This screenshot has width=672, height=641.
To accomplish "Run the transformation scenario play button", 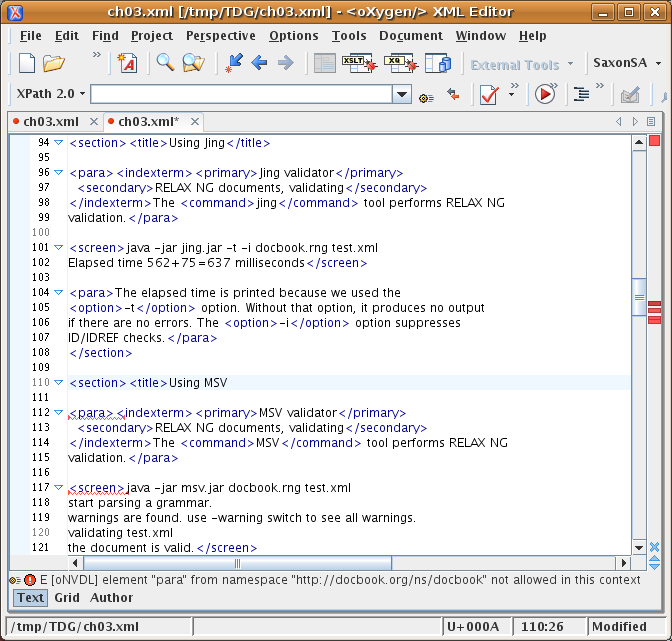I will pyautogui.click(x=545, y=95).
